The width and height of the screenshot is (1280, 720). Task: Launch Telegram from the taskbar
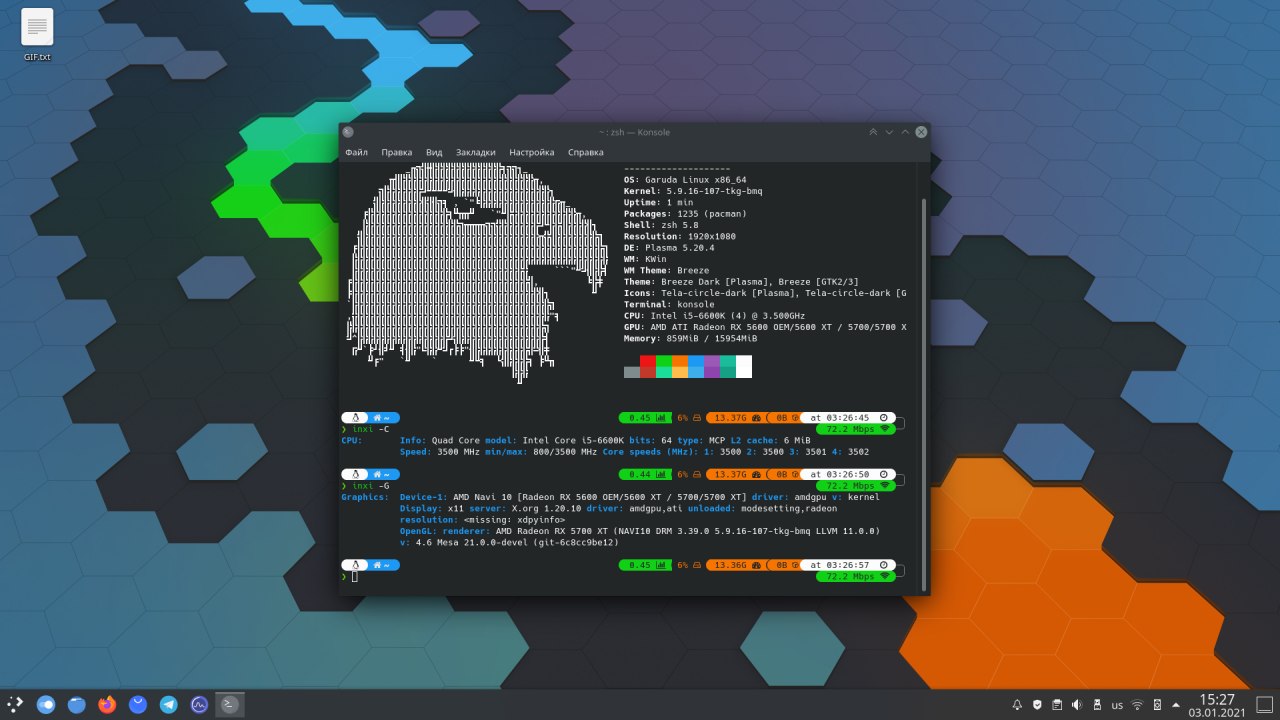coord(169,705)
